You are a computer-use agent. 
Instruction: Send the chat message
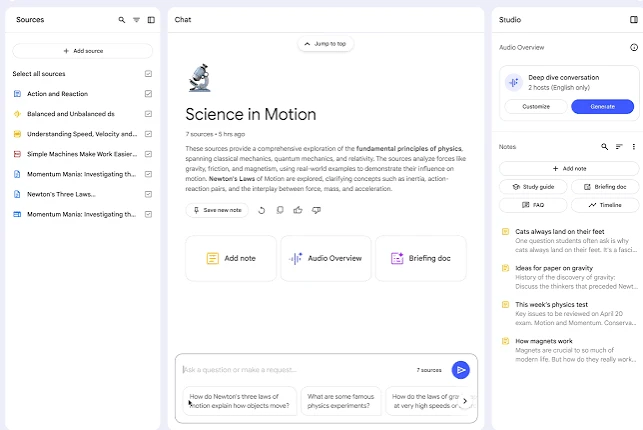pos(461,370)
